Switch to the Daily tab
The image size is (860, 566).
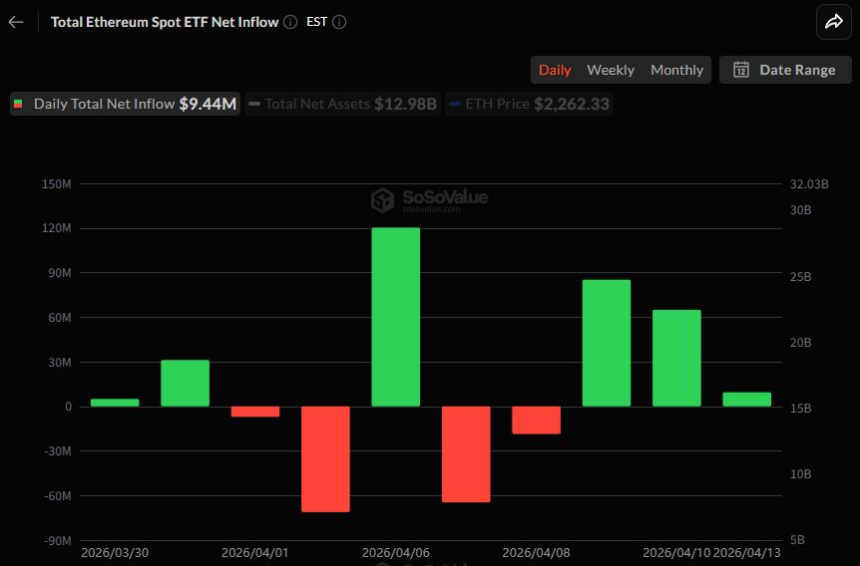[x=555, y=70]
